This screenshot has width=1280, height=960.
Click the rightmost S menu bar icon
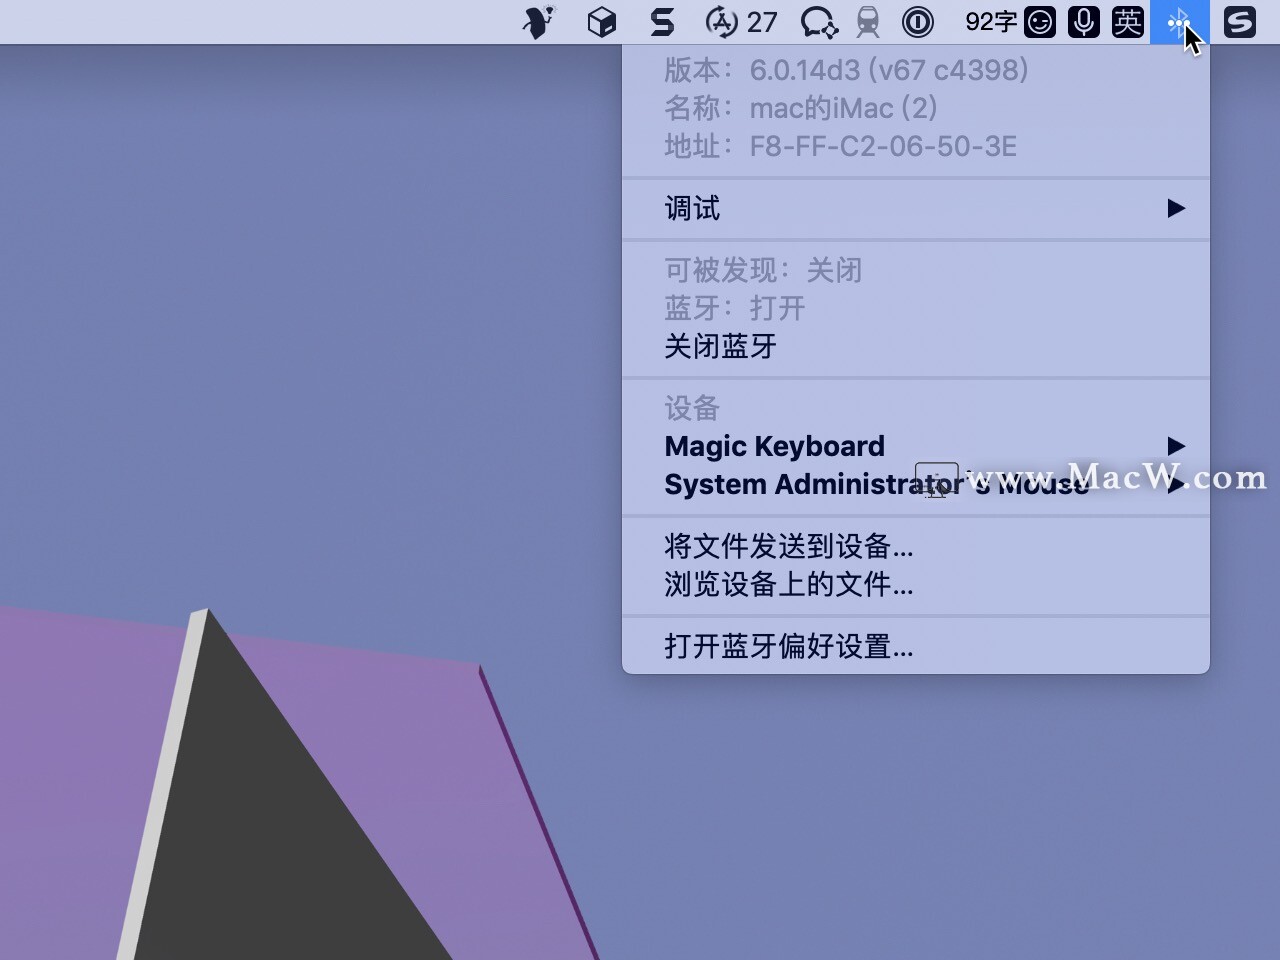(x=1239, y=21)
